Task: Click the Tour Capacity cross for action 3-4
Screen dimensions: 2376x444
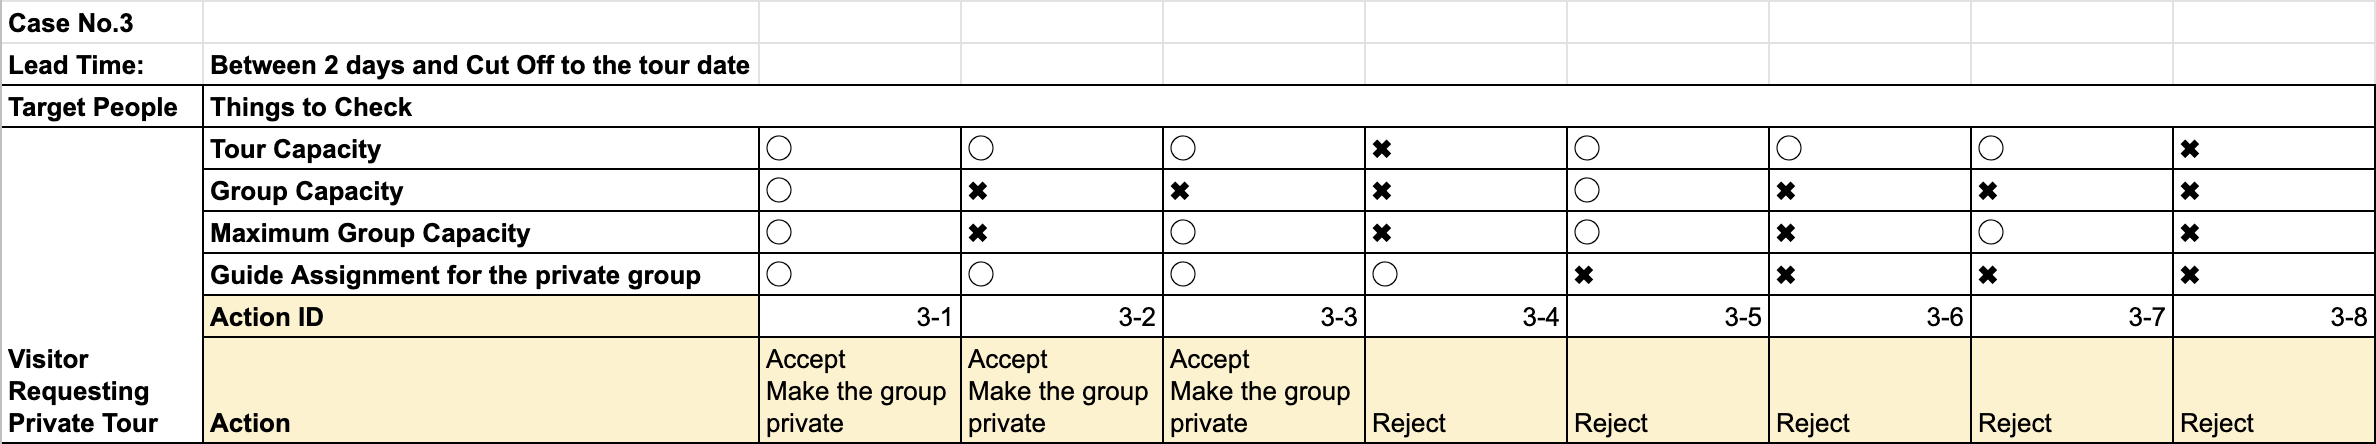Action: coord(1383,149)
